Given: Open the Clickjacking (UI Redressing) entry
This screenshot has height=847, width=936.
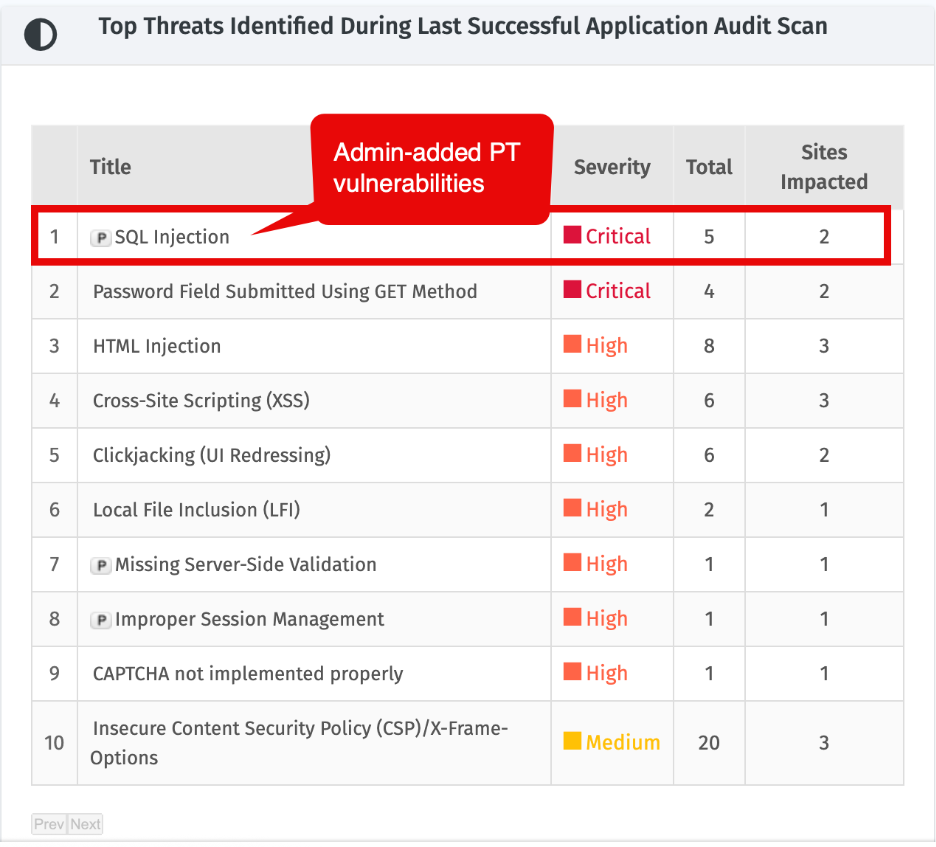Looking at the screenshot, I should (x=211, y=455).
